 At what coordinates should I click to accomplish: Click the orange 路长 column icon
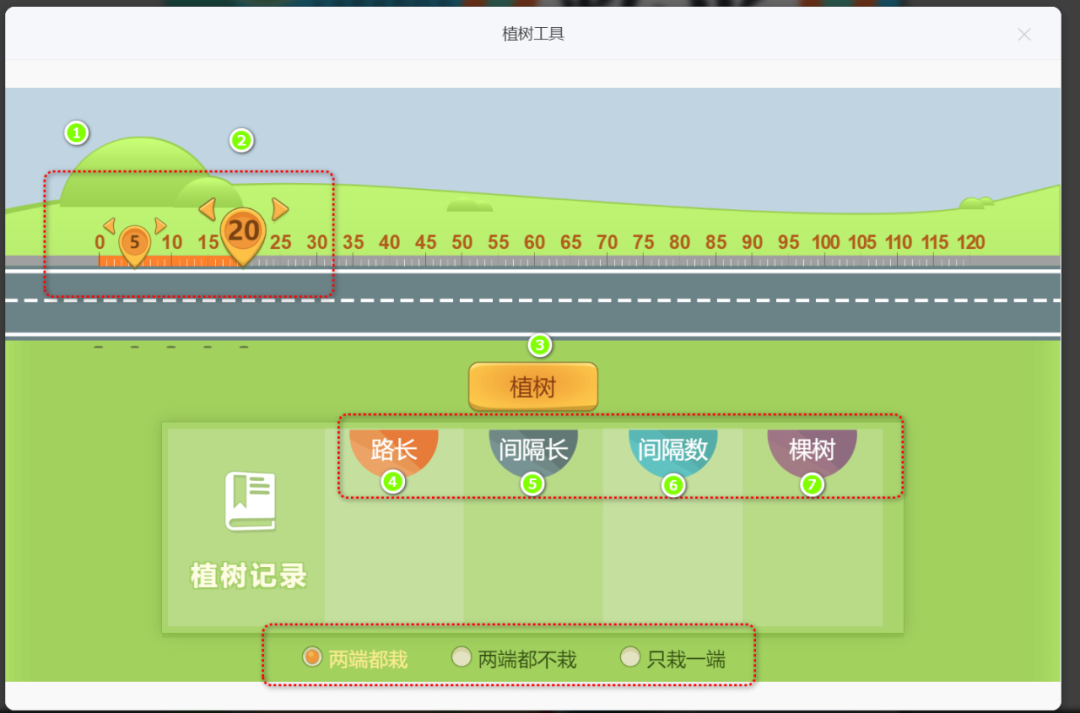point(393,450)
